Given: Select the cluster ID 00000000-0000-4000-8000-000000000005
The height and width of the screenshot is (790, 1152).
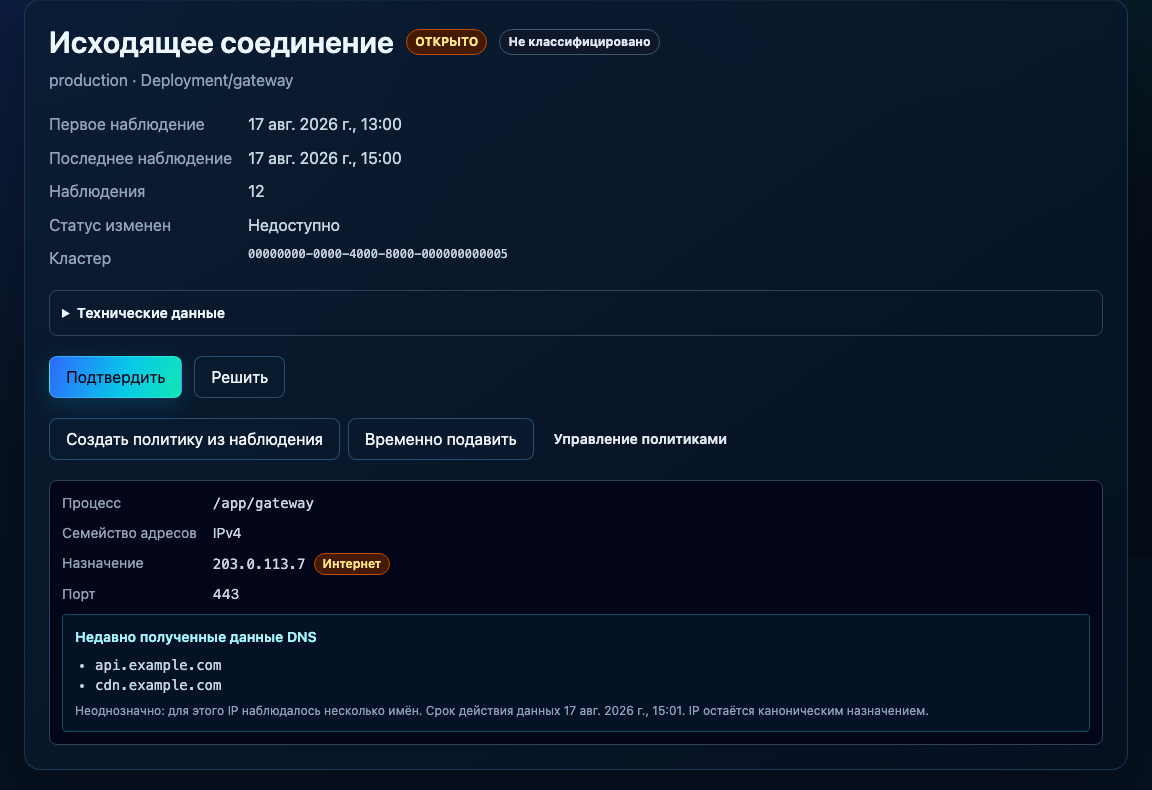Looking at the screenshot, I should click(x=378, y=254).
